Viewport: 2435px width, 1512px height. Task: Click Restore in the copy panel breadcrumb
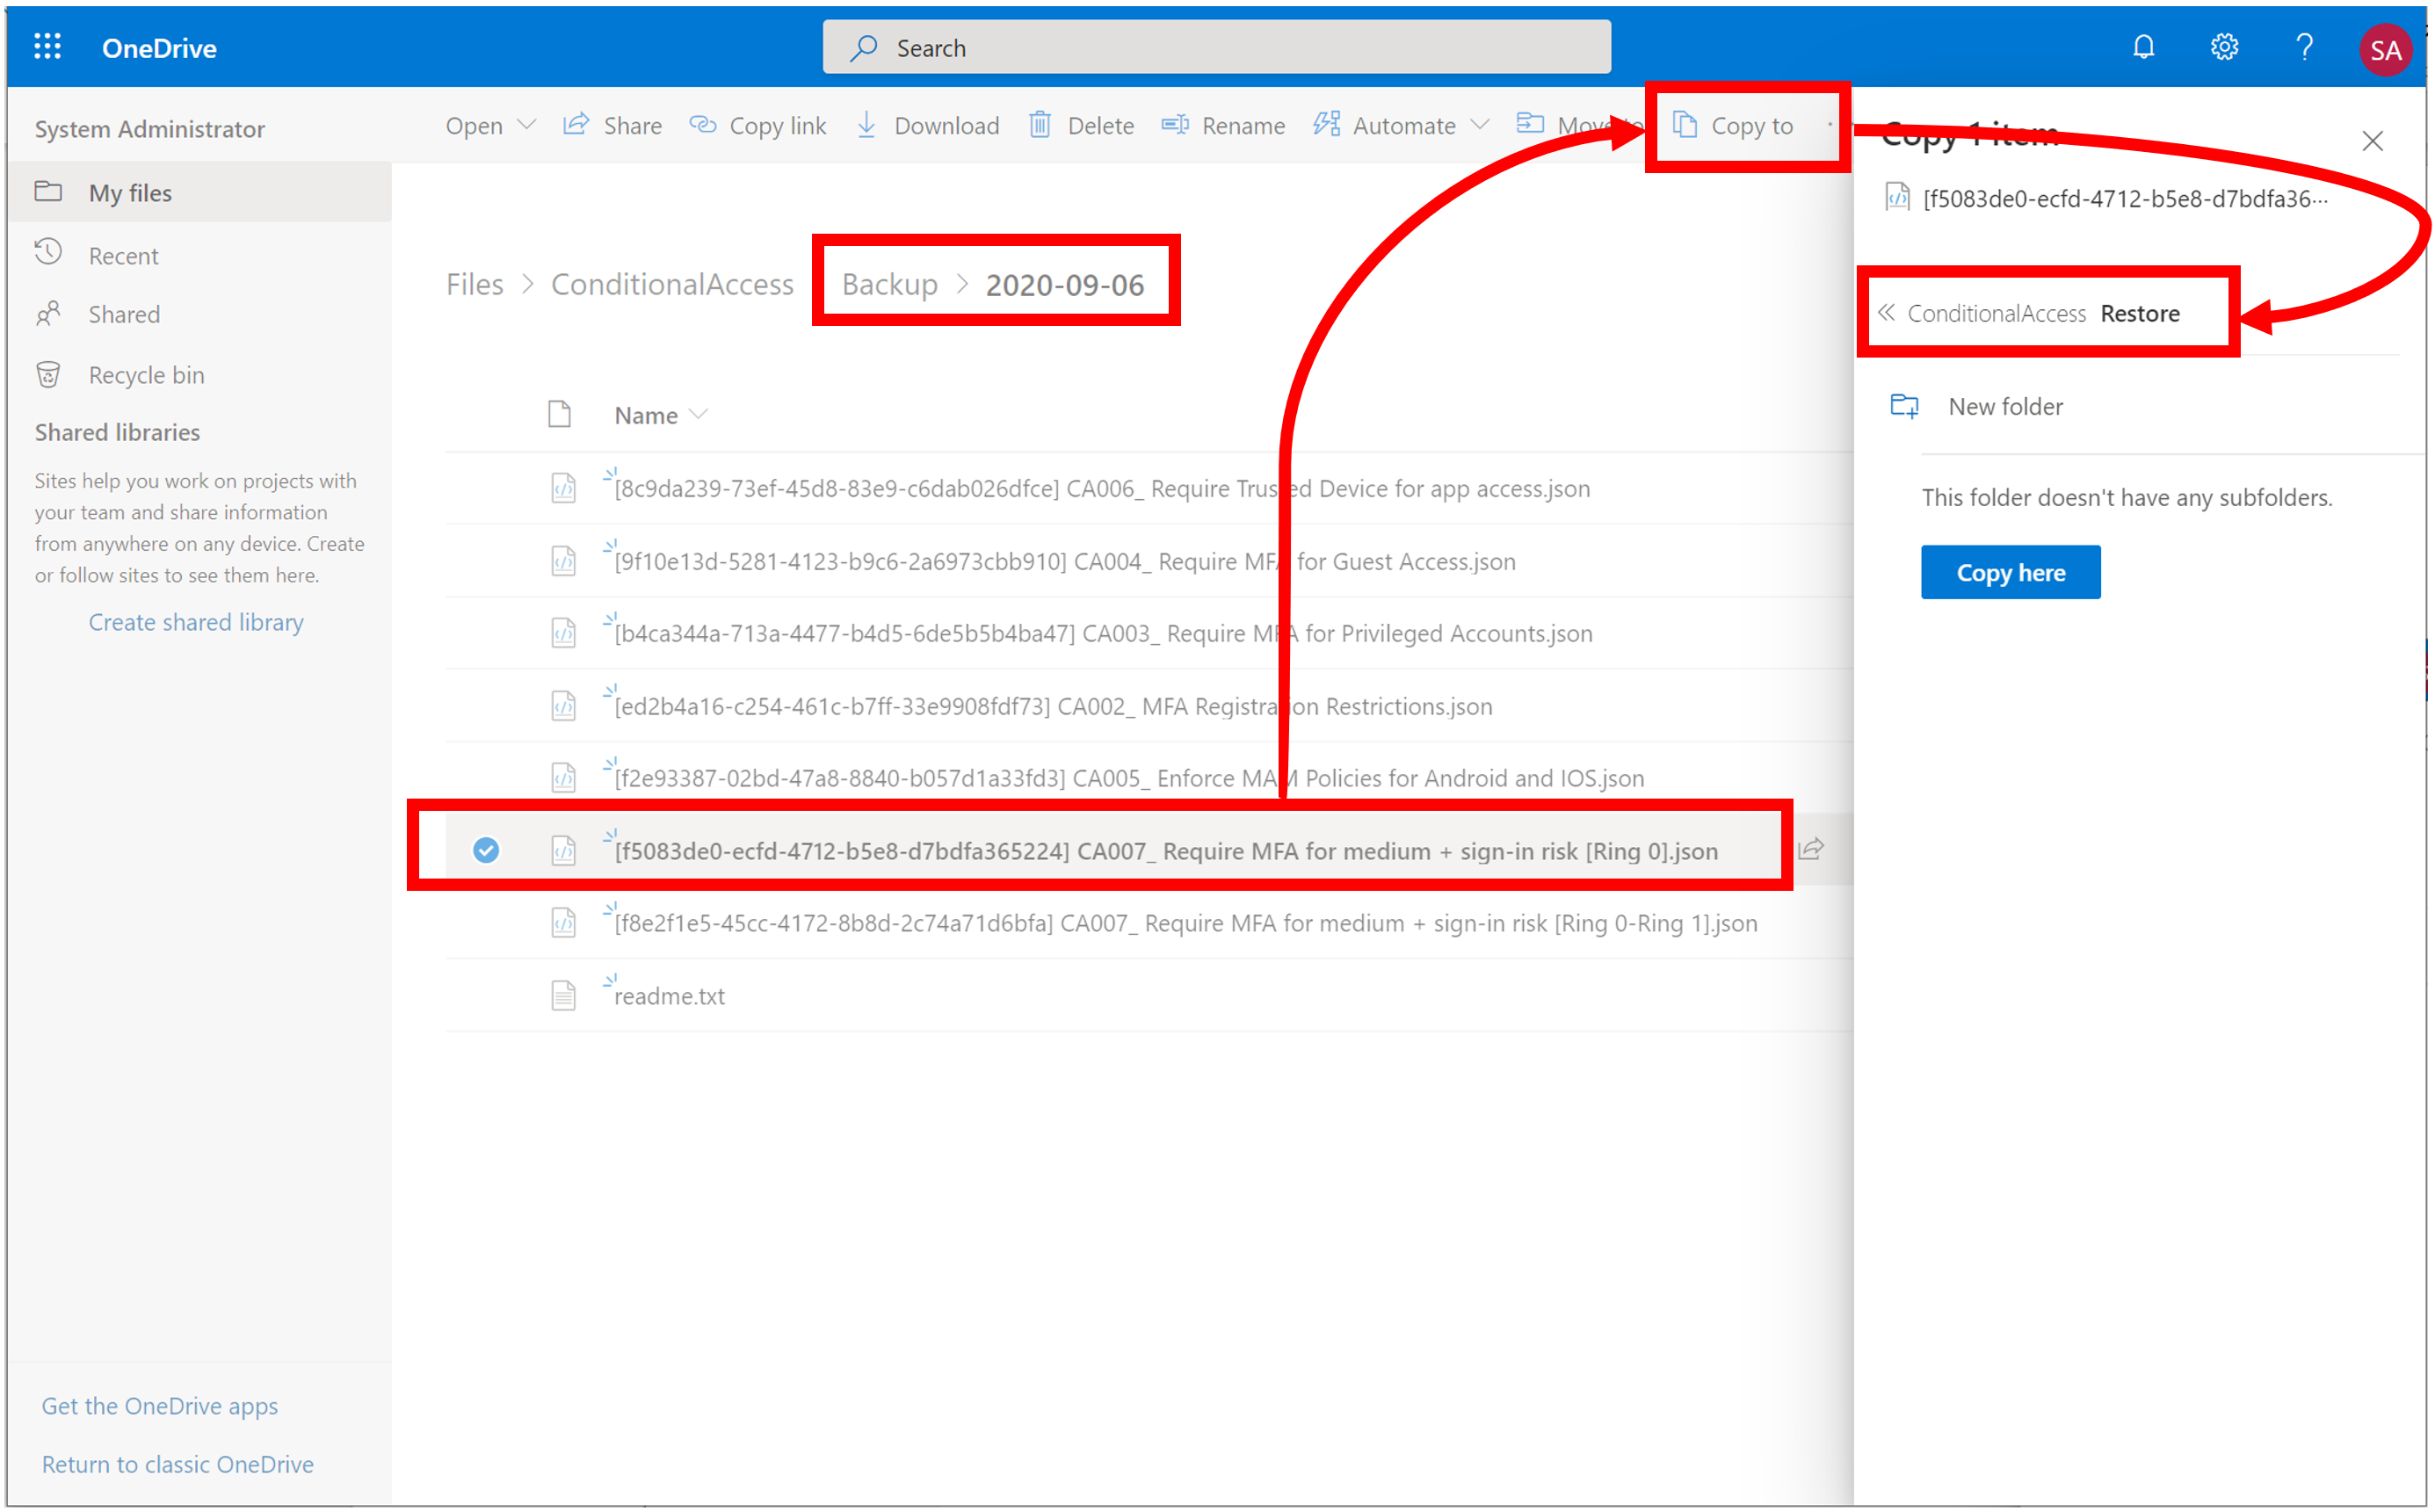click(2140, 313)
